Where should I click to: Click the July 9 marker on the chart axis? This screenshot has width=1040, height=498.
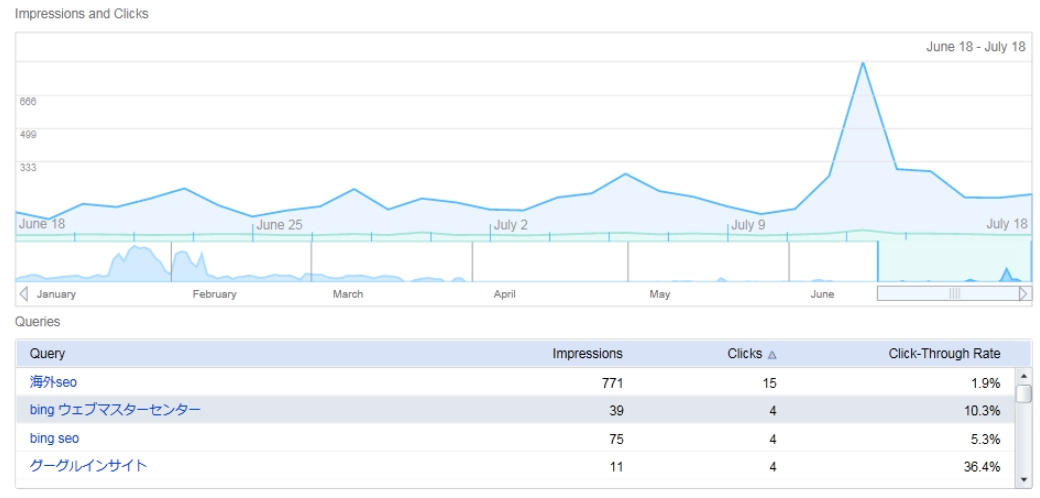pyautogui.click(x=748, y=225)
